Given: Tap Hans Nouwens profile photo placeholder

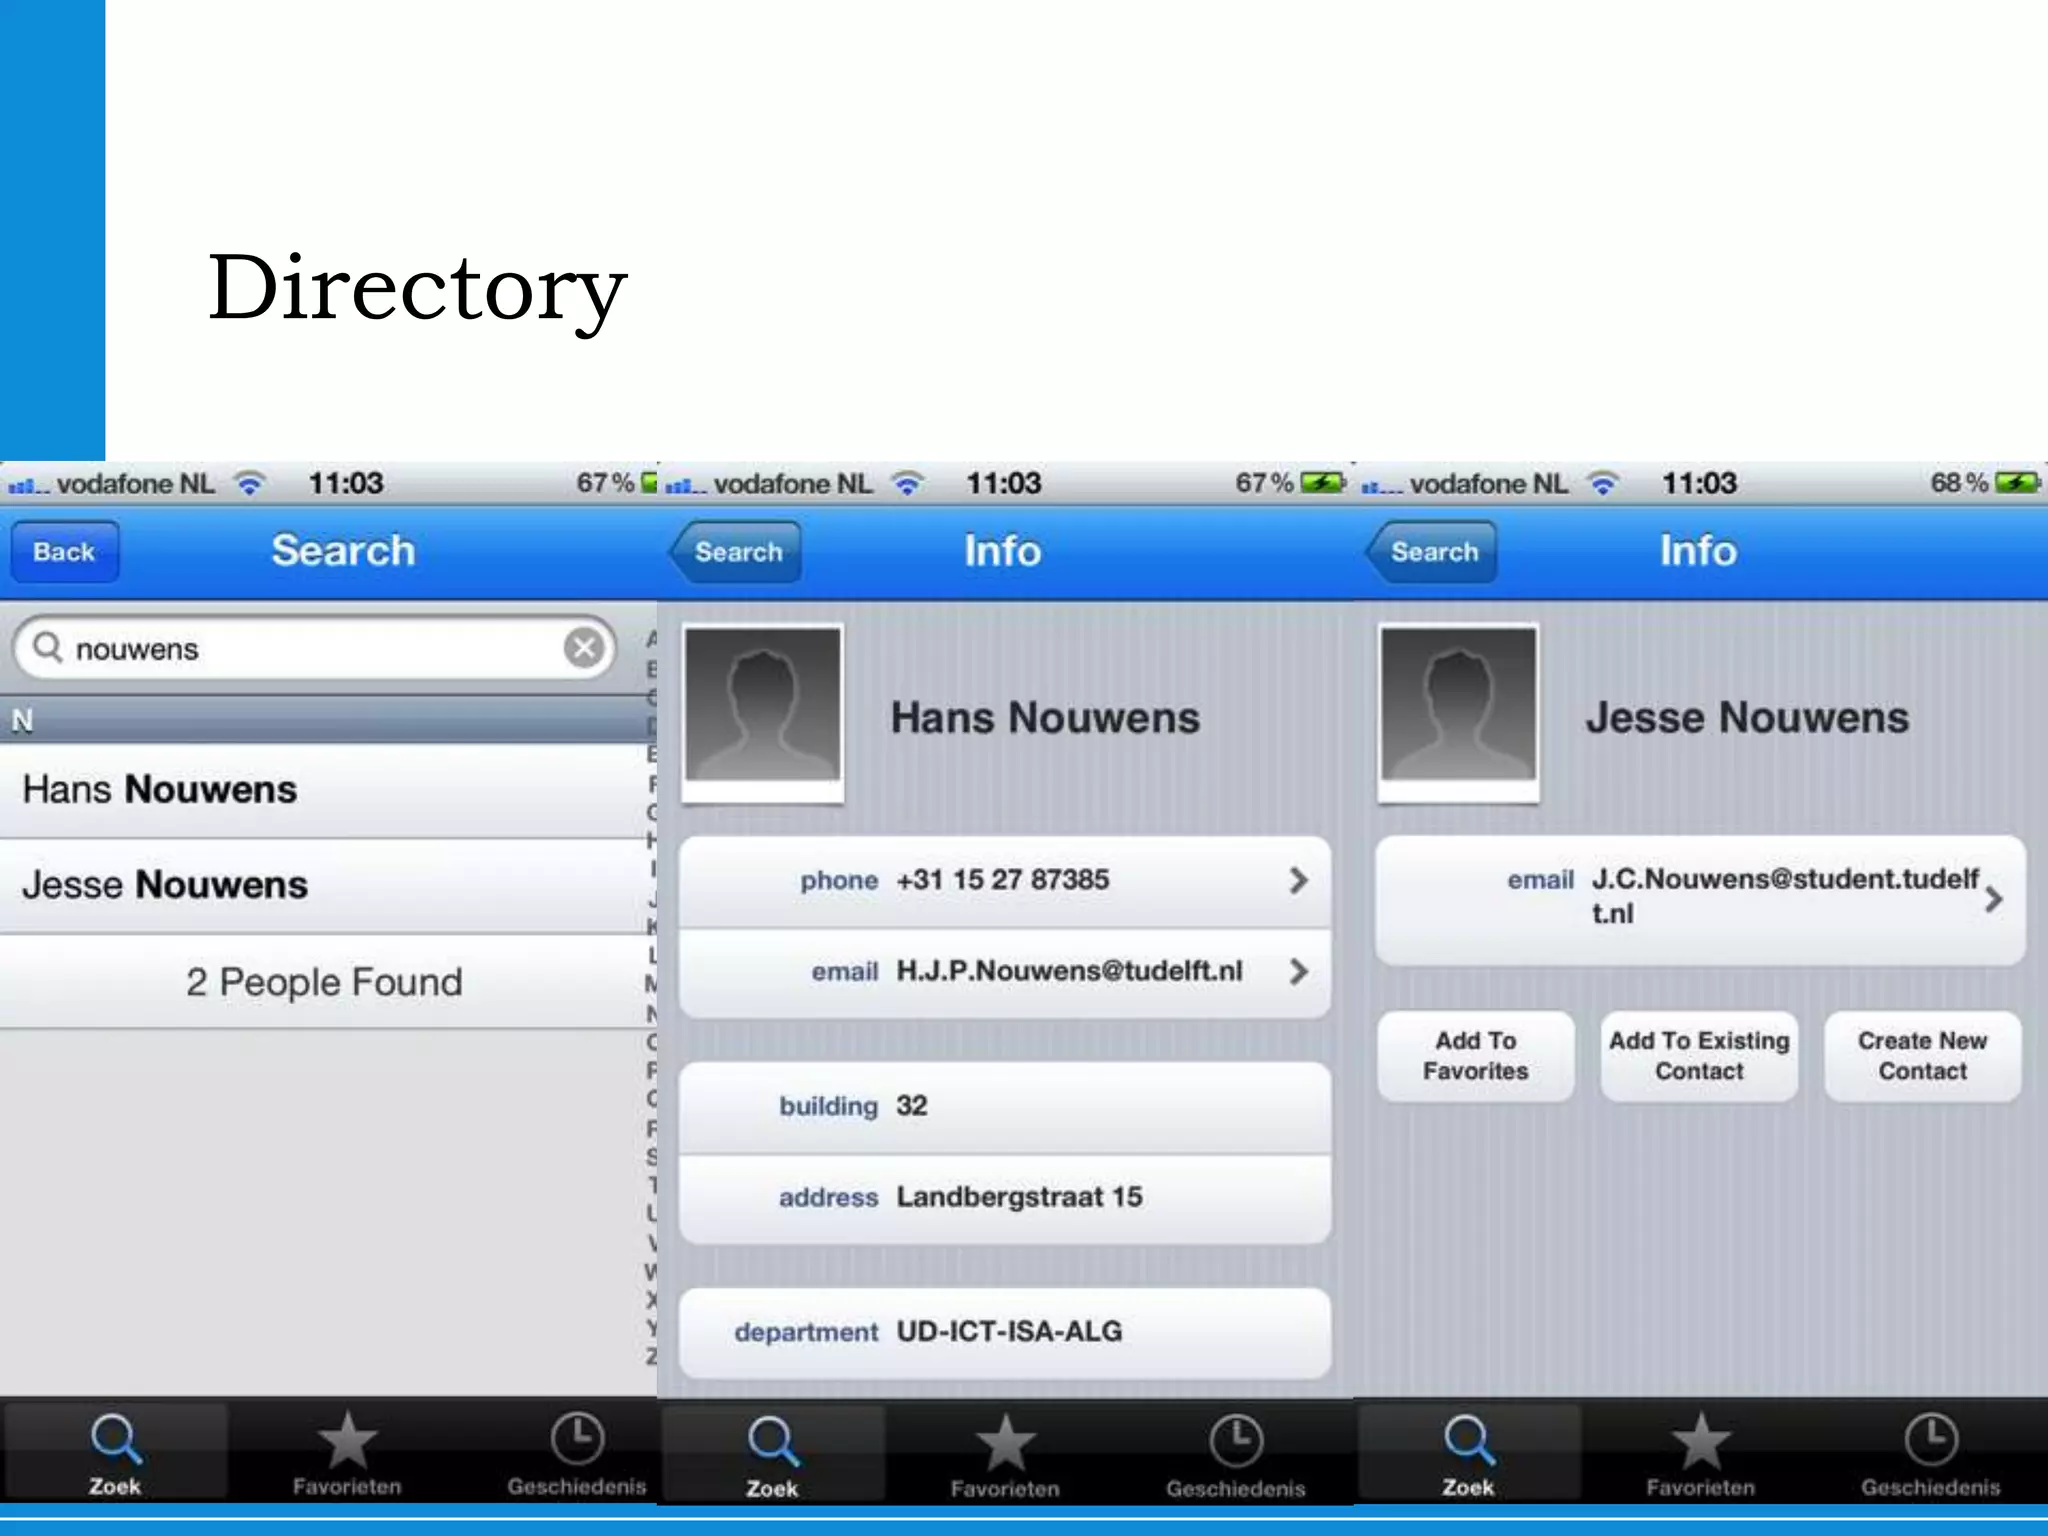Looking at the screenshot, I should pos(762,712).
